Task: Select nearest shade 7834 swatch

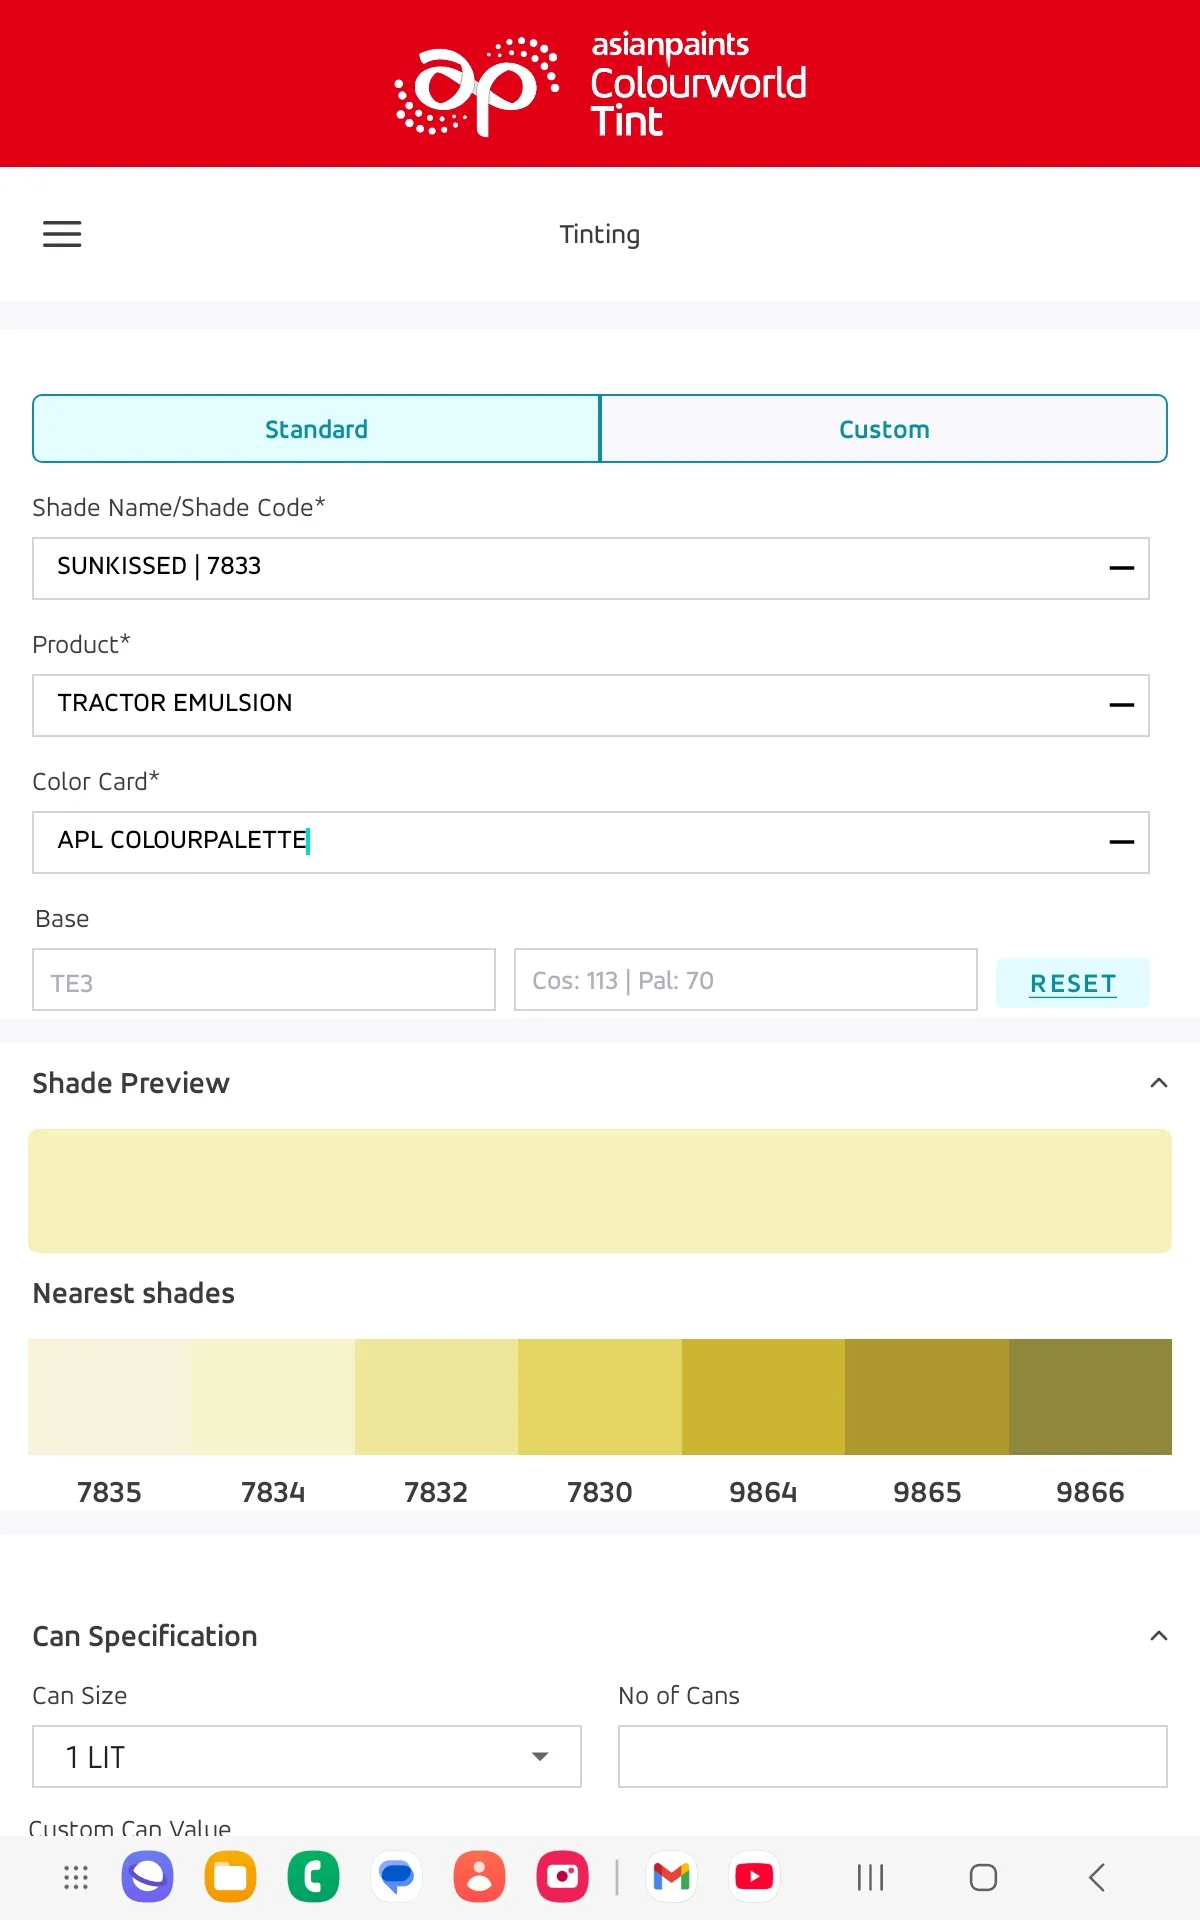Action: click(x=273, y=1397)
